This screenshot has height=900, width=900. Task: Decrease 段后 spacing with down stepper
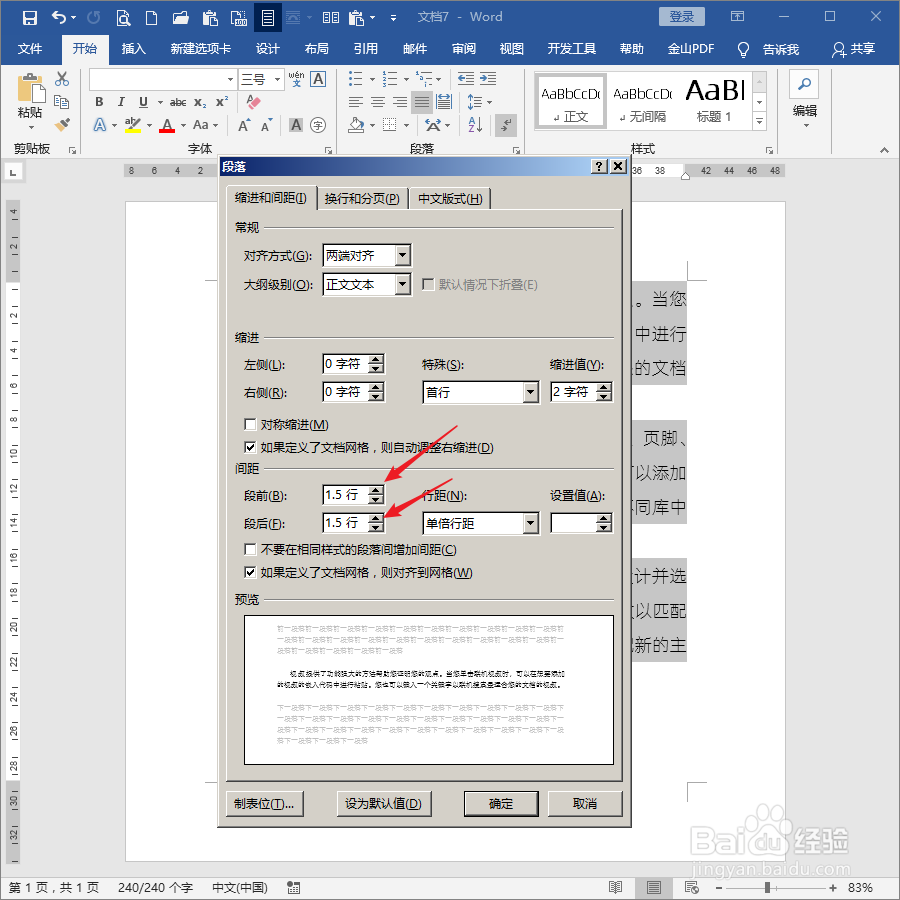click(376, 527)
